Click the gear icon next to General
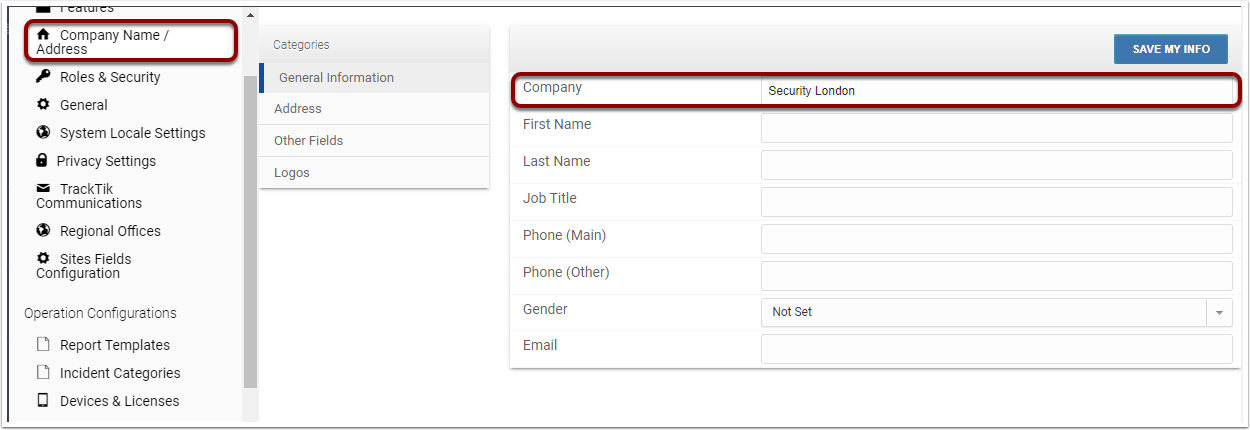The image size is (1250, 430). pyautogui.click(x=43, y=104)
